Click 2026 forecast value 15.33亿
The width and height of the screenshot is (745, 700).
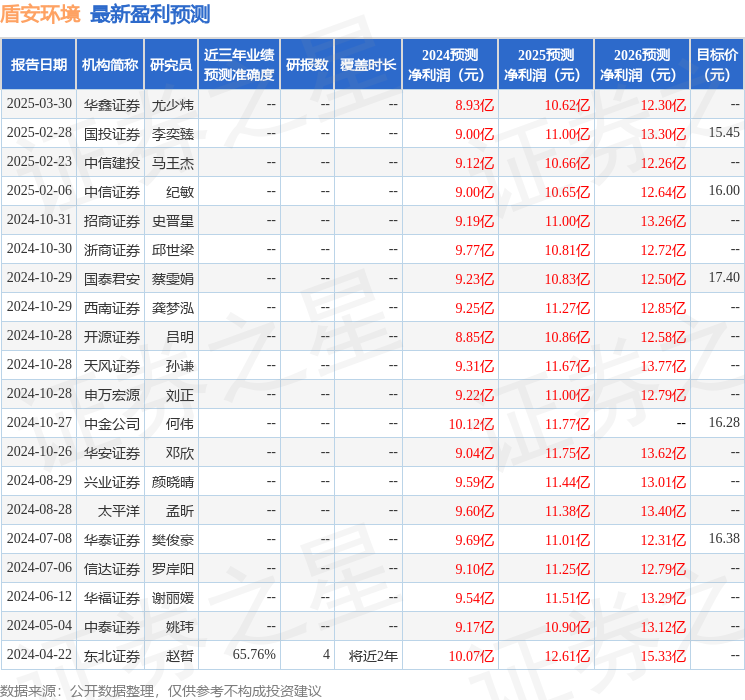(663, 655)
